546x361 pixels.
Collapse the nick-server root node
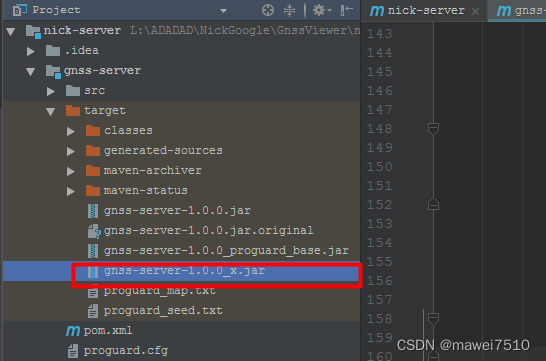click(x=10, y=32)
